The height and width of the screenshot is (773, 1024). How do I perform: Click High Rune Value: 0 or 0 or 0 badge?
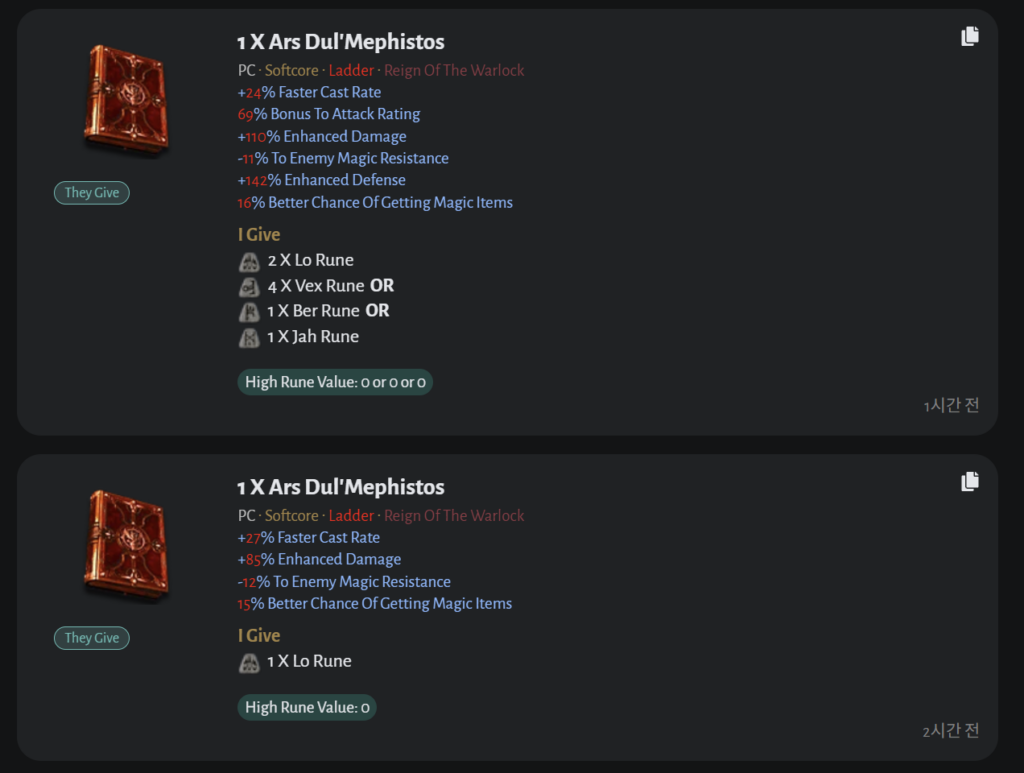(x=335, y=382)
